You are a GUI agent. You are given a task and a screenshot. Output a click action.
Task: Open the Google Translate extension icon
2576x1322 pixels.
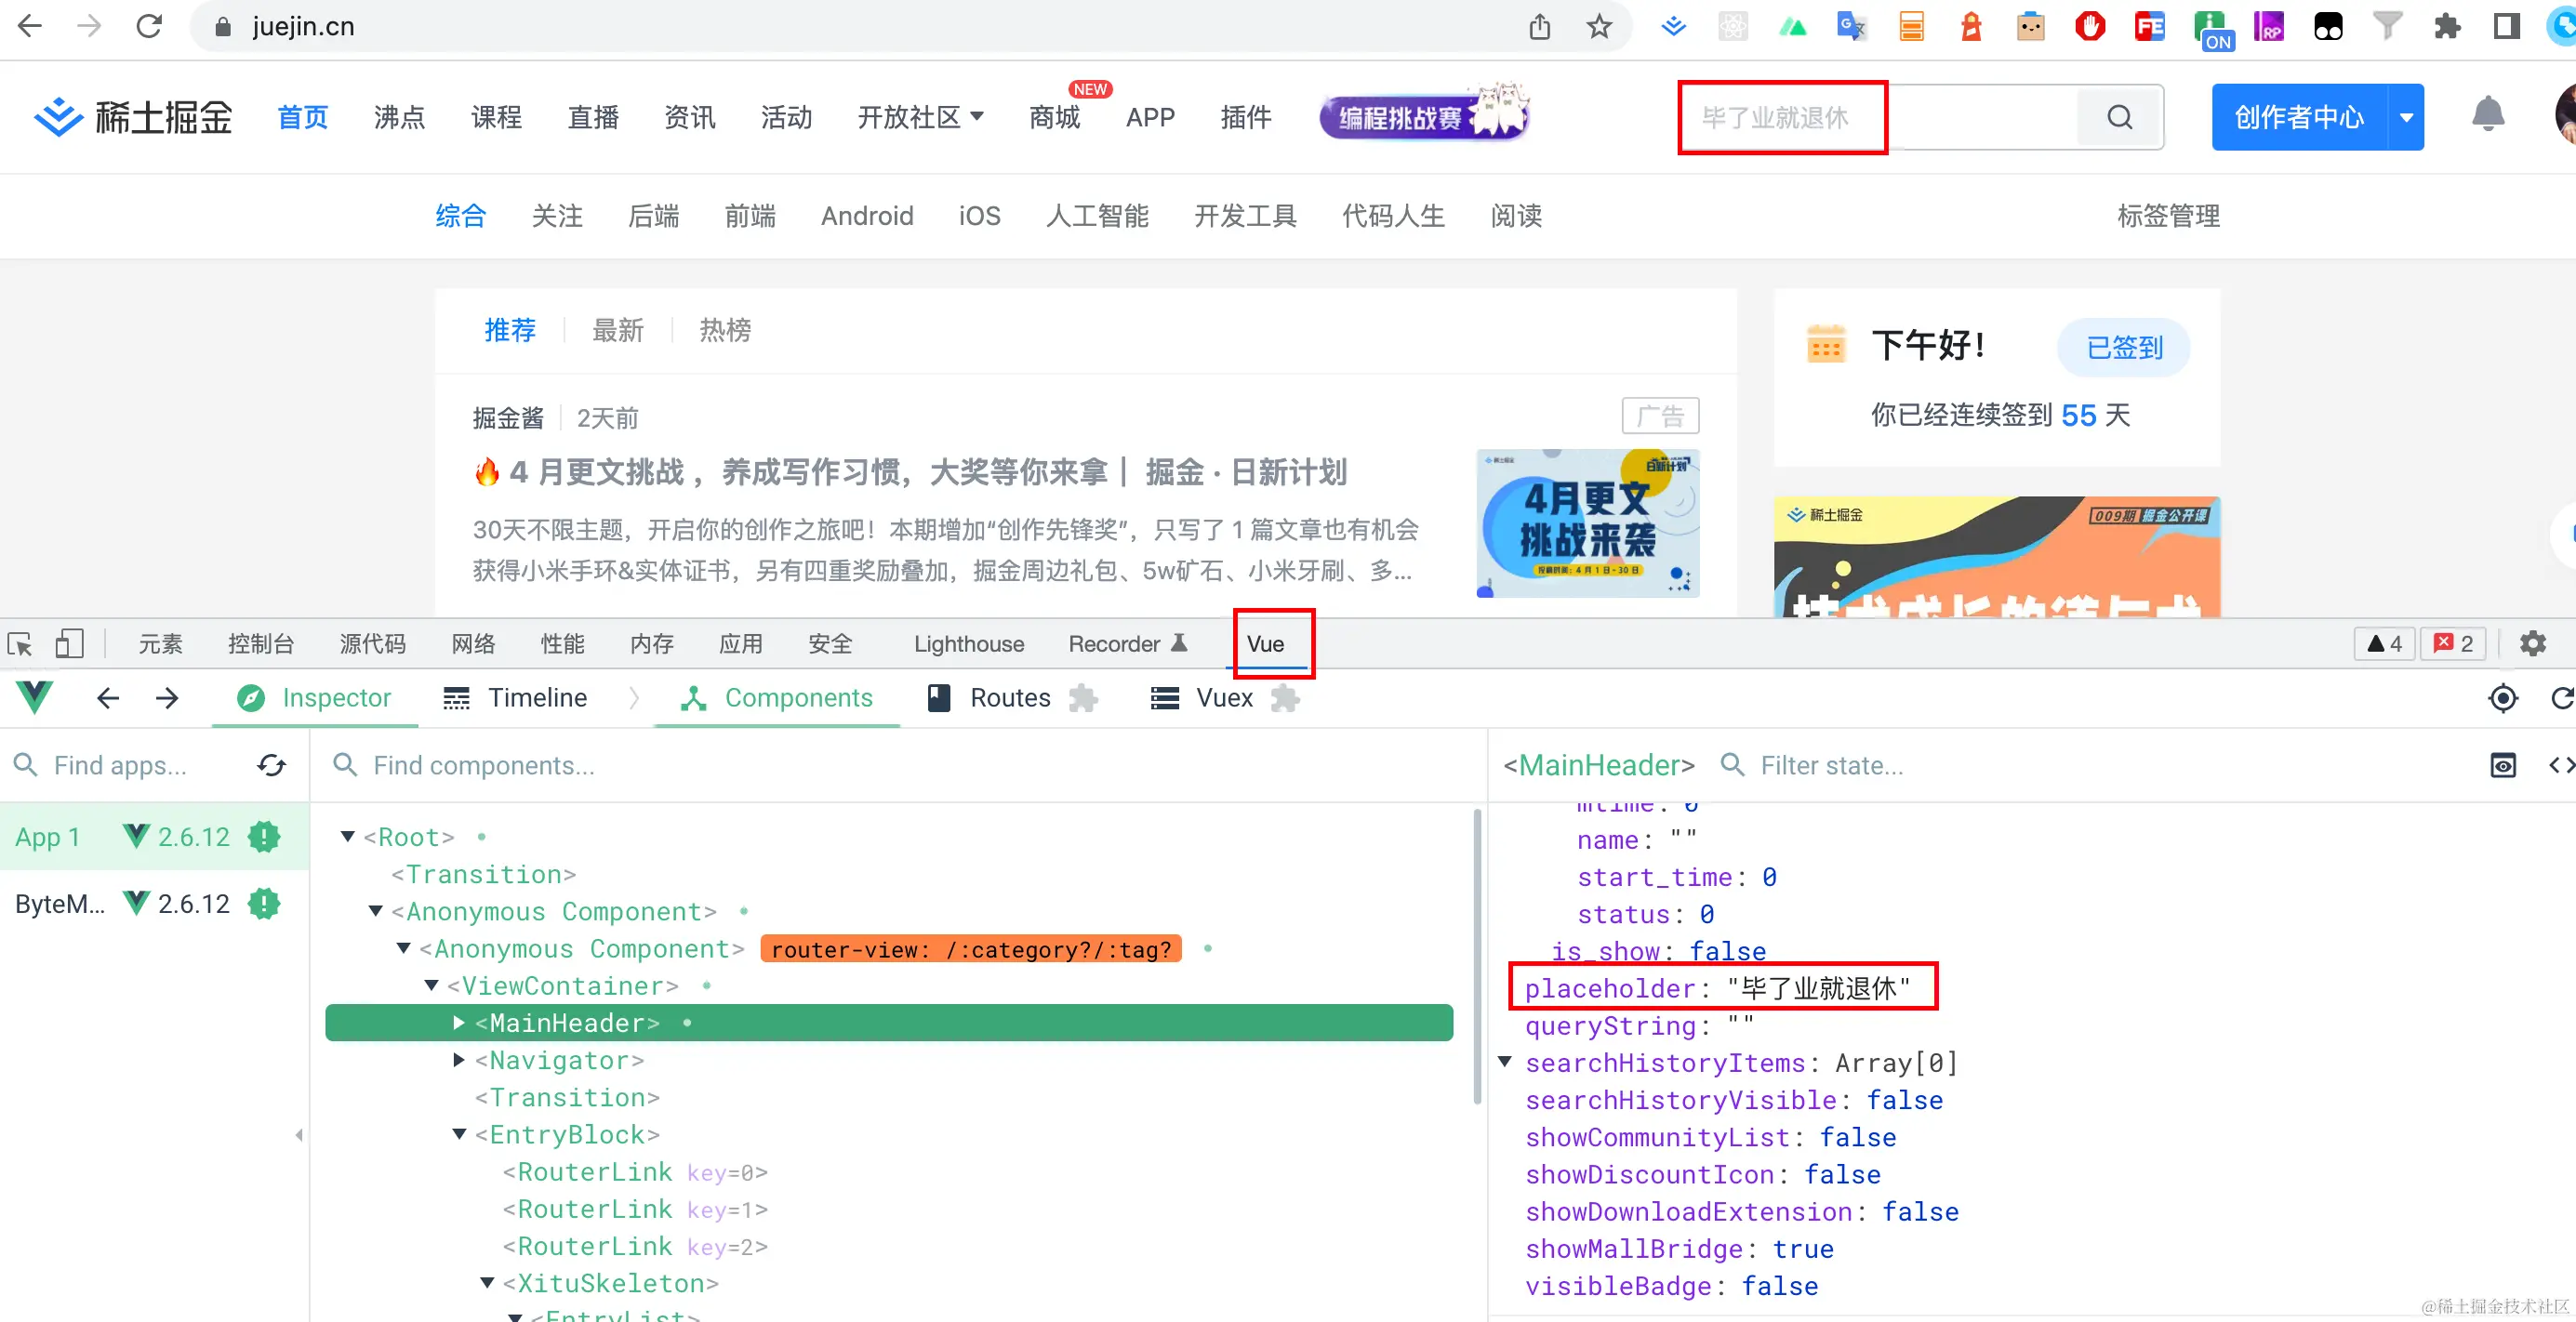click(x=1851, y=26)
